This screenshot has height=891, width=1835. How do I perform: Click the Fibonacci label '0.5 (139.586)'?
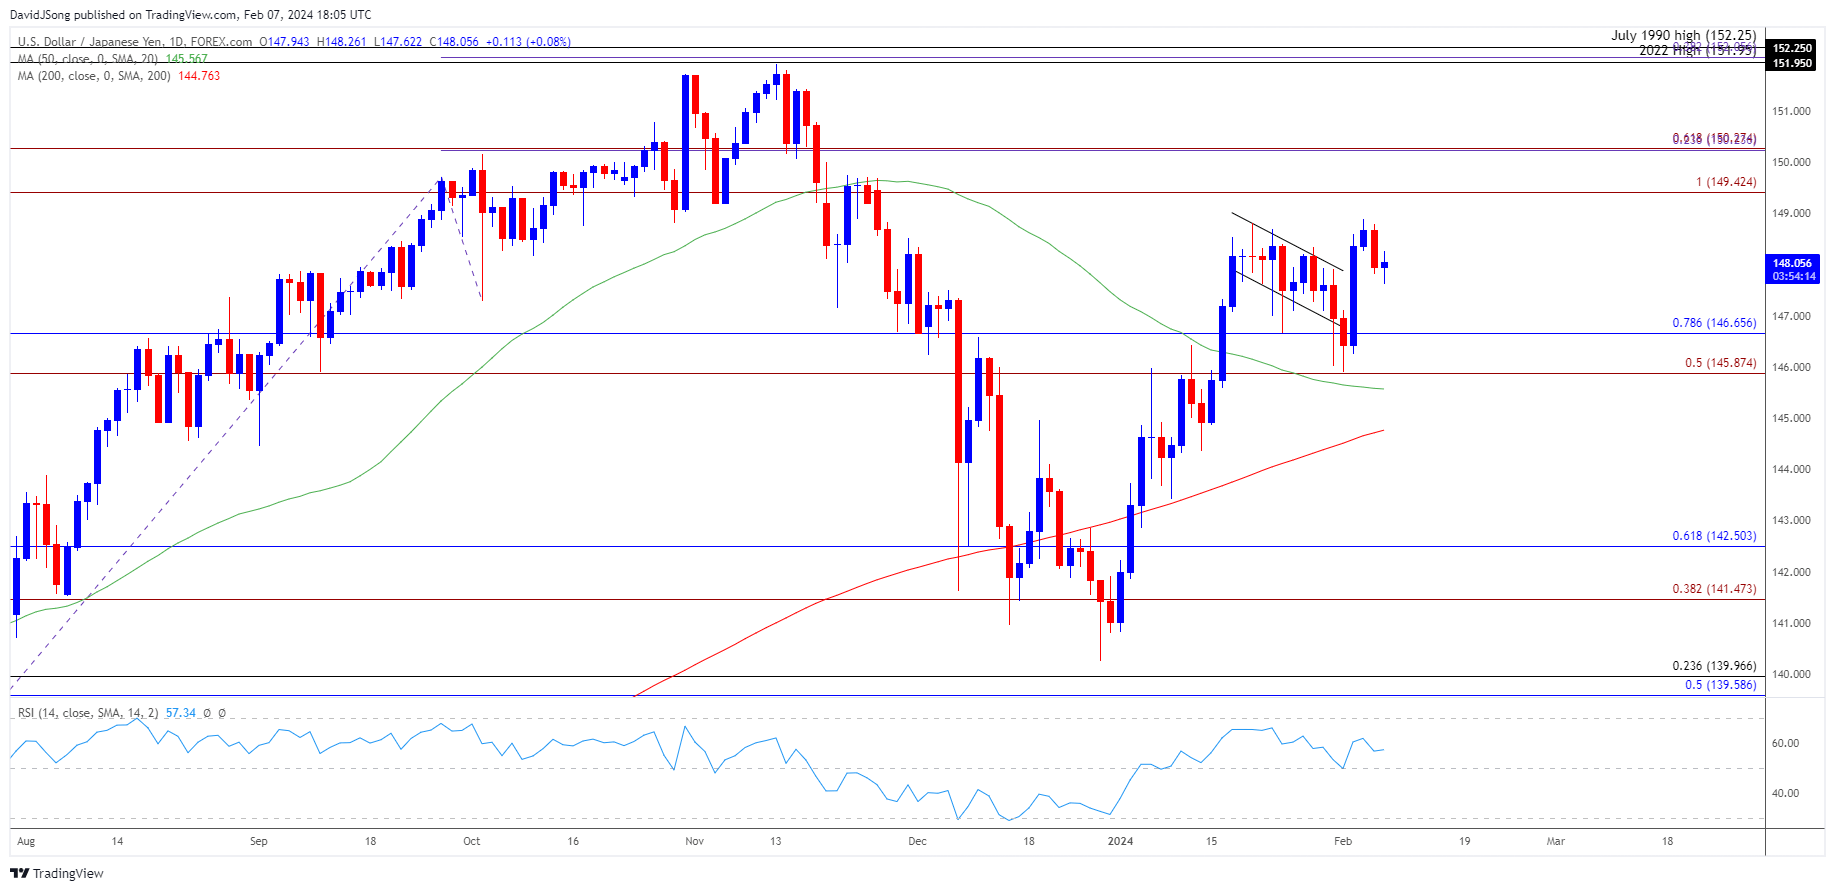click(x=1720, y=685)
